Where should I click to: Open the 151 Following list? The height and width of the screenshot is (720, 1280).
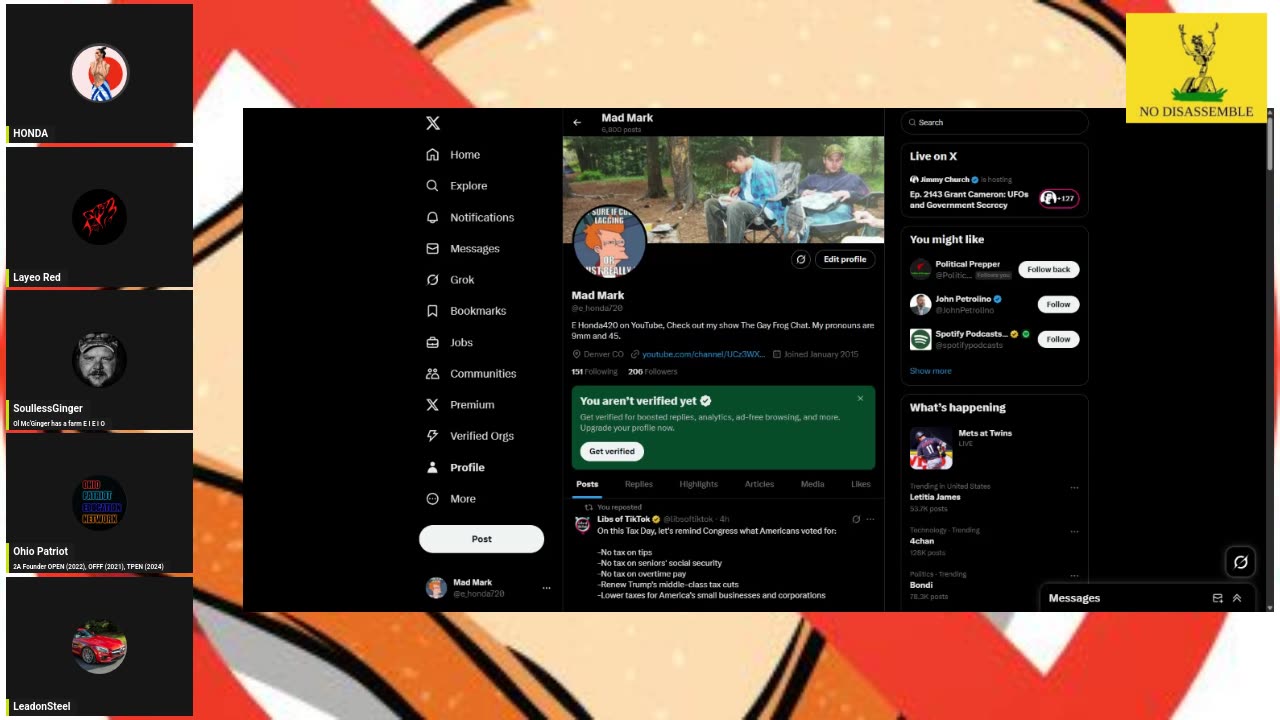coord(594,372)
